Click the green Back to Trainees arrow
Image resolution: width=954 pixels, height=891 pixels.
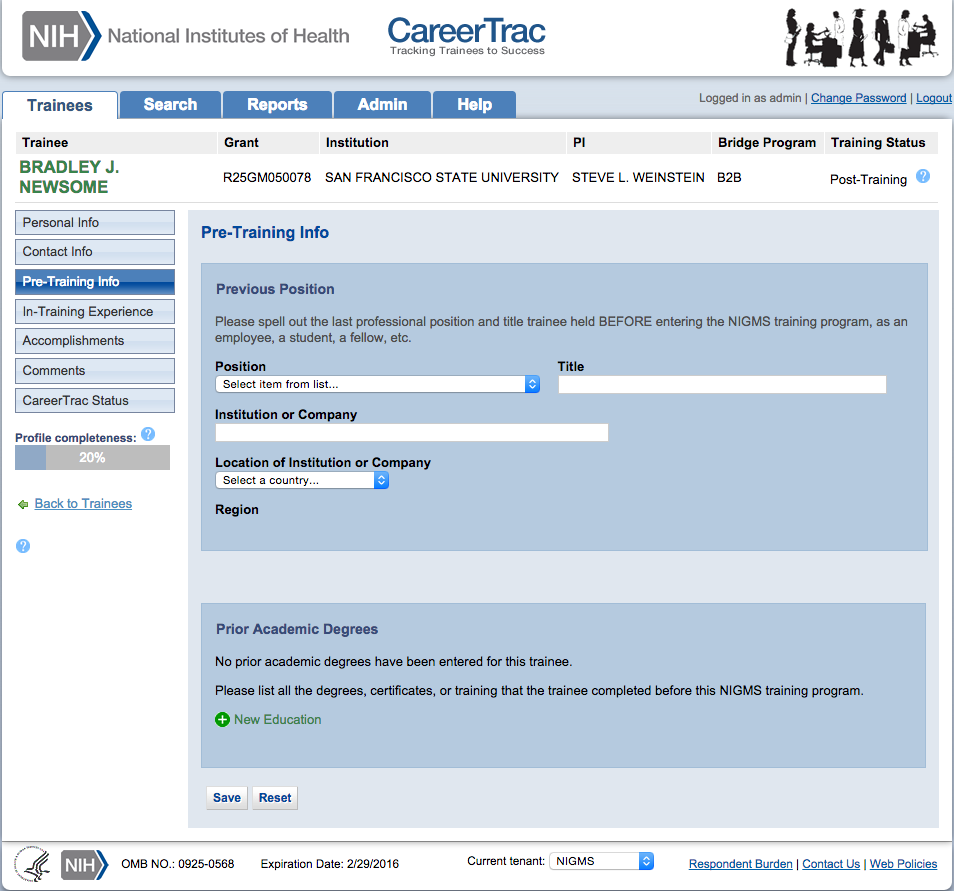point(23,505)
